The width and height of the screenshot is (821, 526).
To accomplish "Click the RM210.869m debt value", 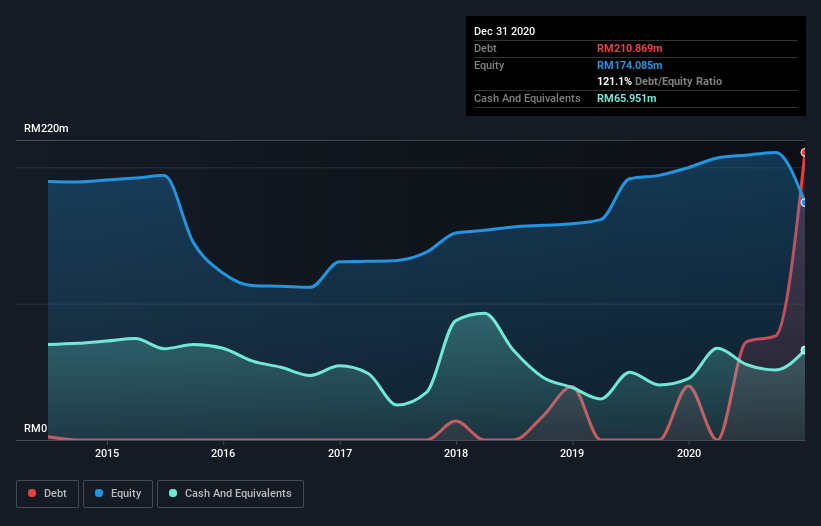I will click(x=629, y=48).
